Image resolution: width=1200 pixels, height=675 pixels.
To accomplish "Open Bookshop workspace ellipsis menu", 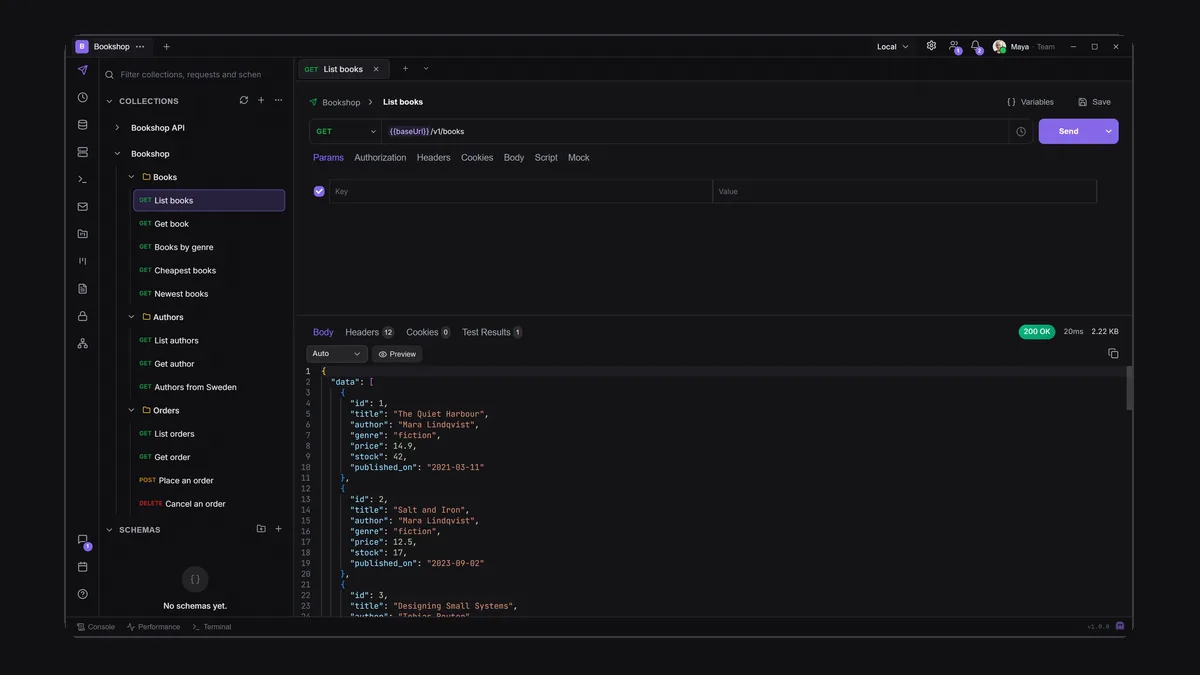I will click(140, 46).
